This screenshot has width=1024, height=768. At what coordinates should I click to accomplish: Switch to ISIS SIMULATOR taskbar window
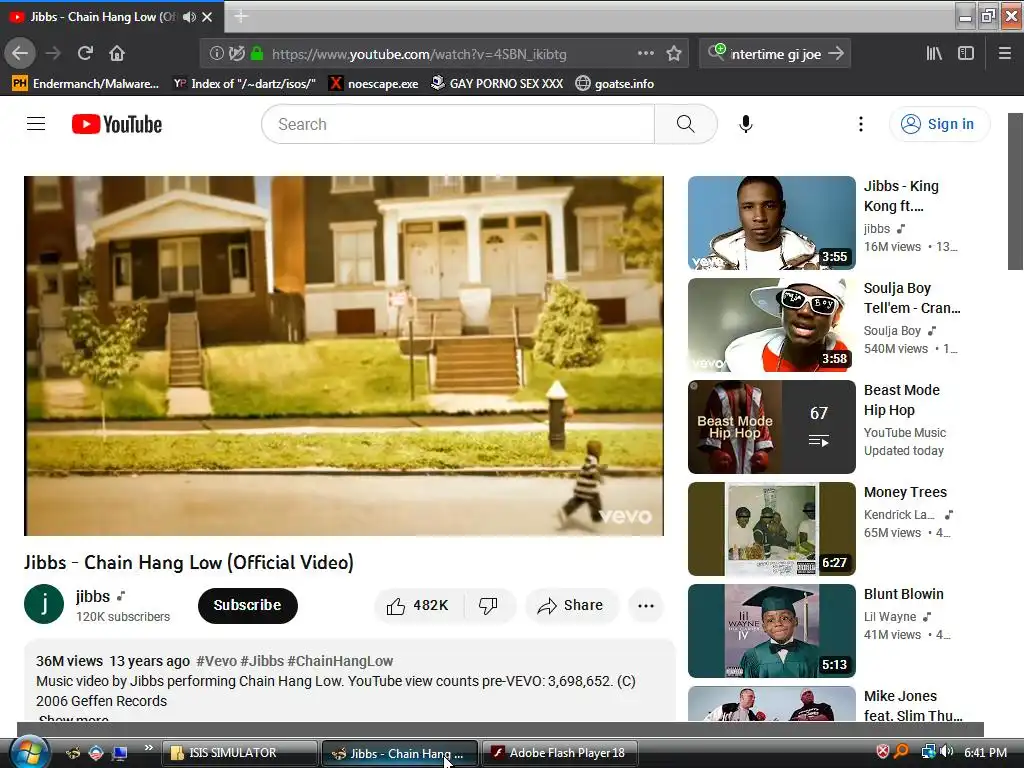[240, 753]
